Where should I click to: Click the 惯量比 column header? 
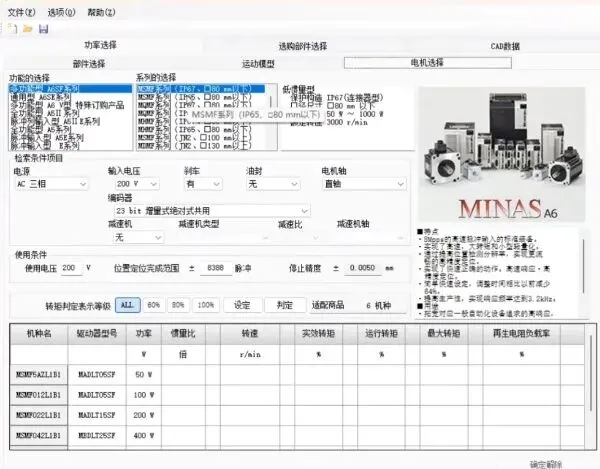(183, 334)
